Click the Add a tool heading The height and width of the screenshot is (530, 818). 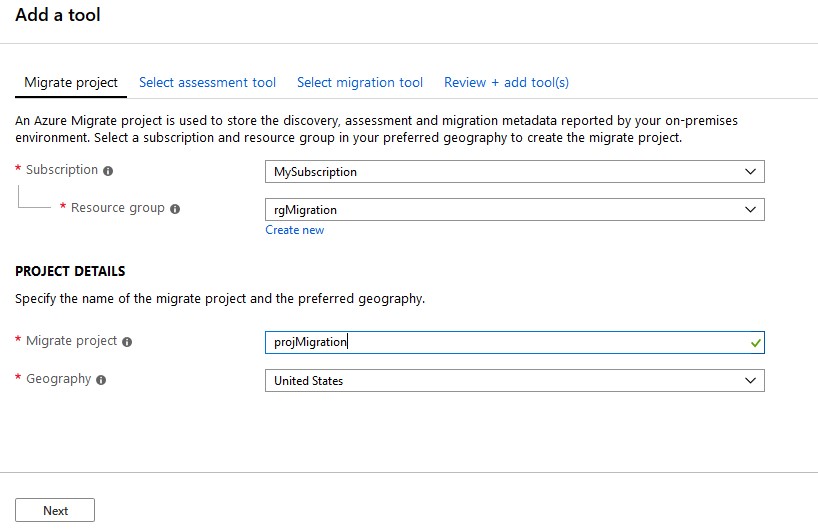pyautogui.click(x=58, y=15)
